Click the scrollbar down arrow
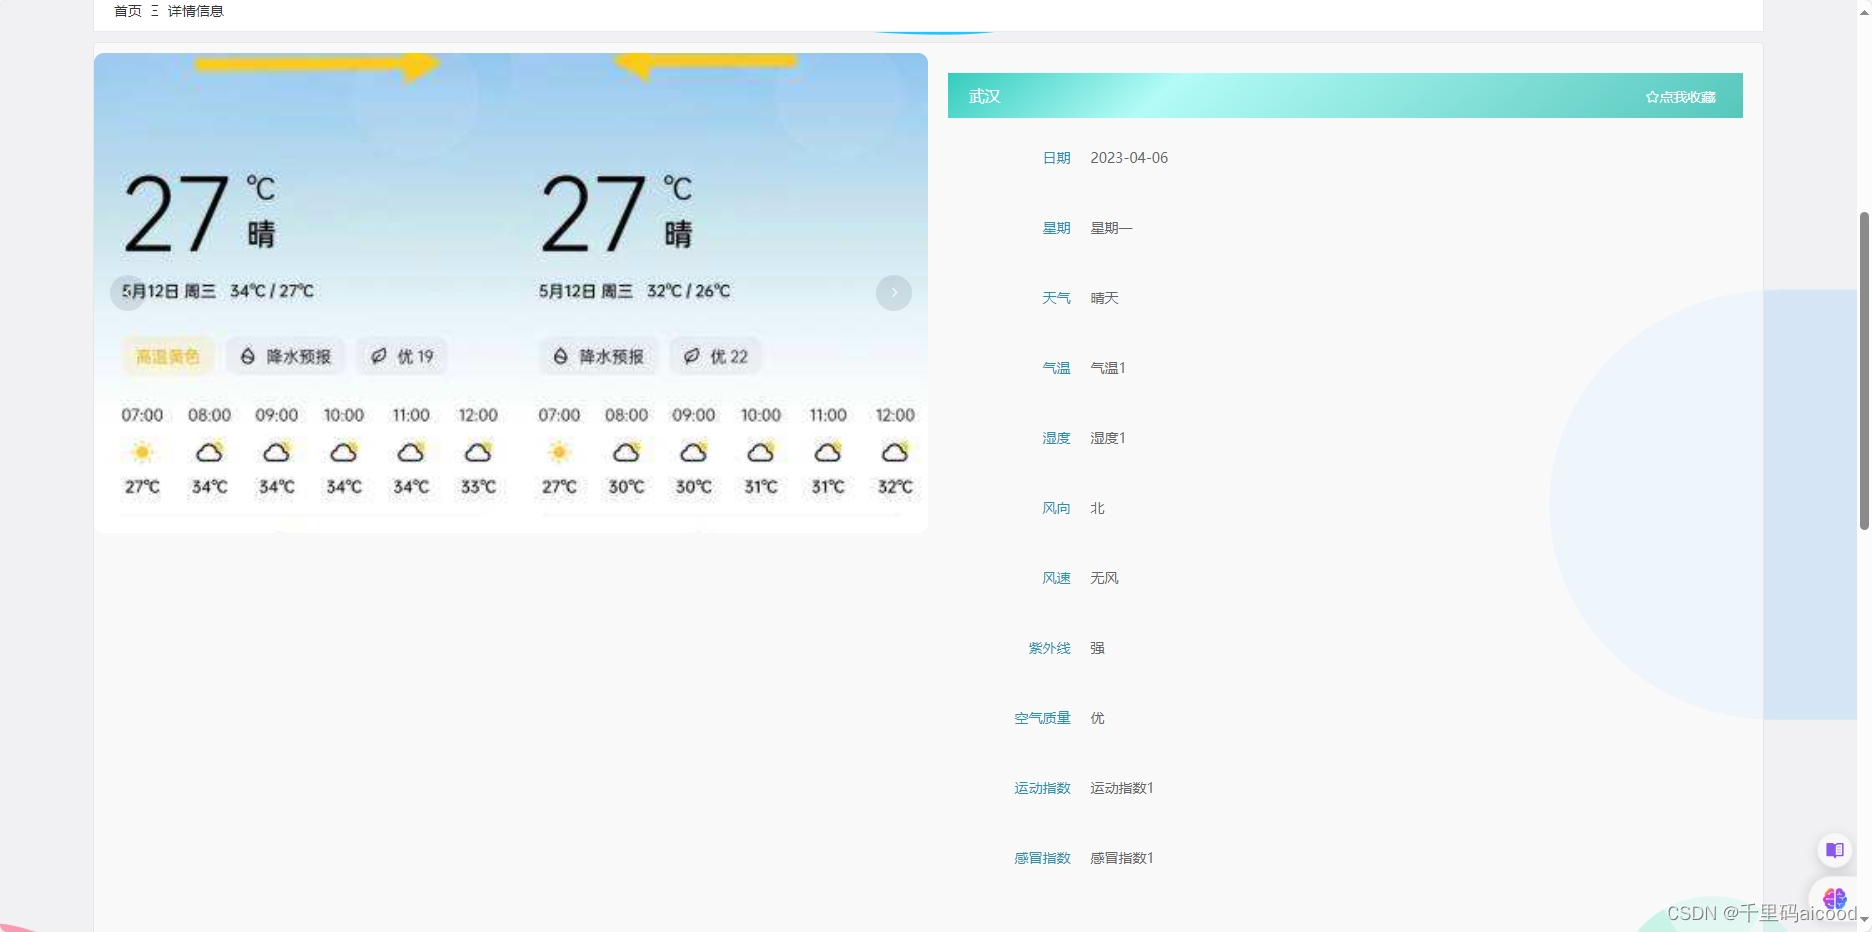 (x=1864, y=919)
